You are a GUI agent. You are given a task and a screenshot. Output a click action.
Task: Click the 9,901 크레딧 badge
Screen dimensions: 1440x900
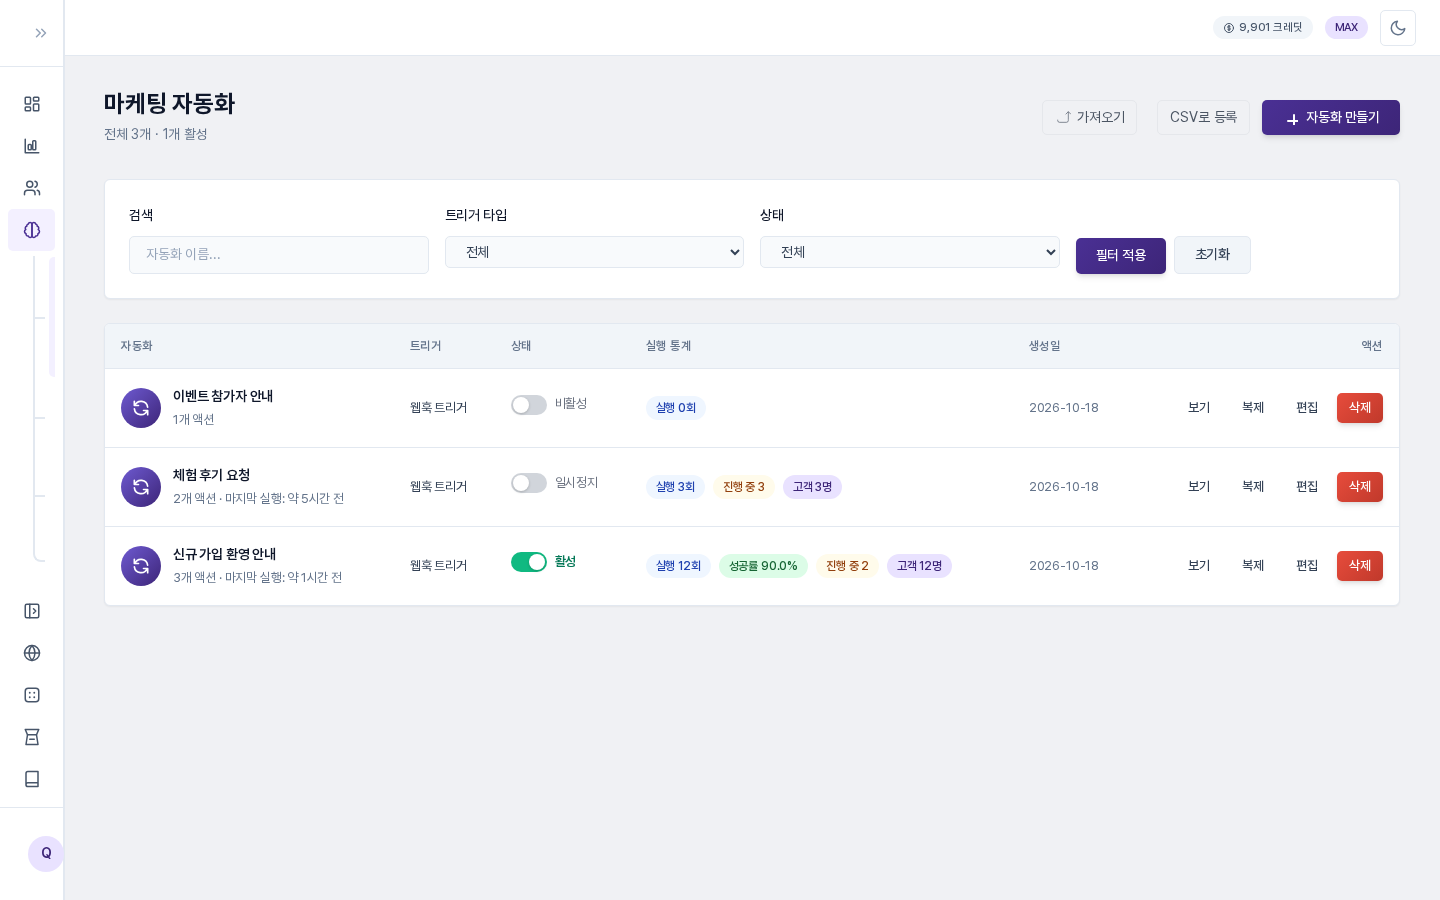(1263, 27)
